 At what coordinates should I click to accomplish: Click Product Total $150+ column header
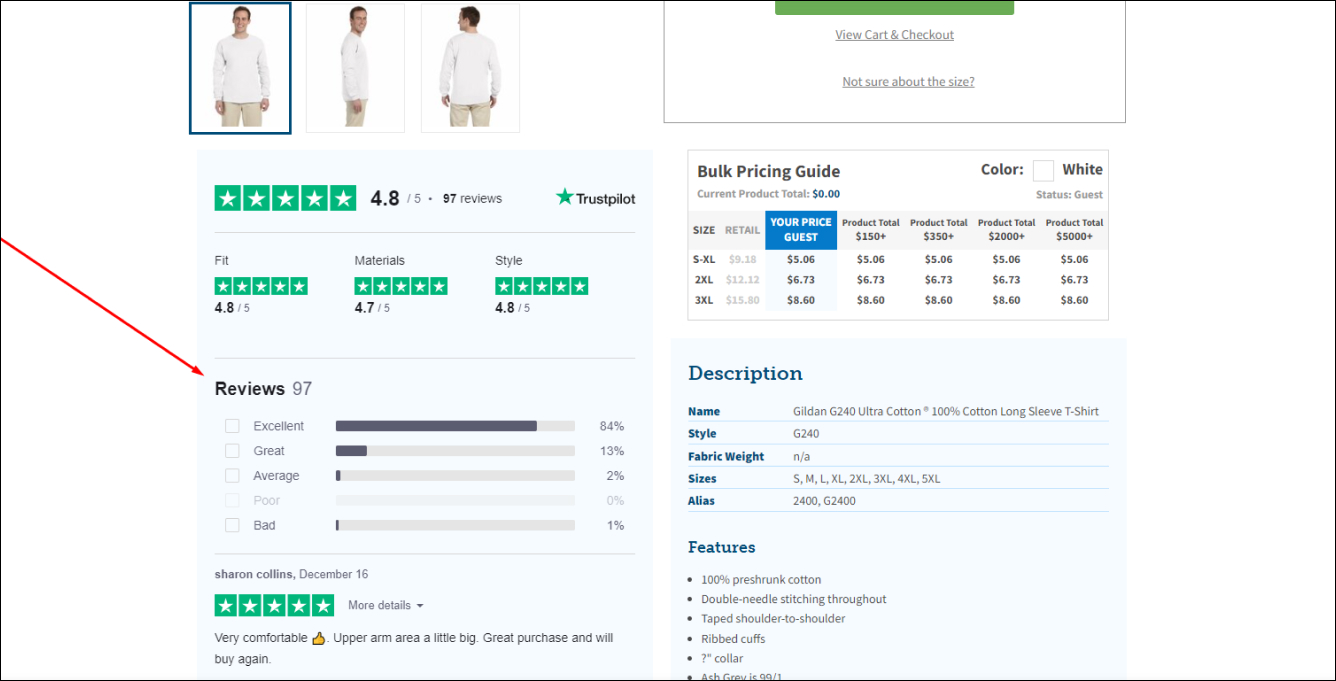coord(870,230)
